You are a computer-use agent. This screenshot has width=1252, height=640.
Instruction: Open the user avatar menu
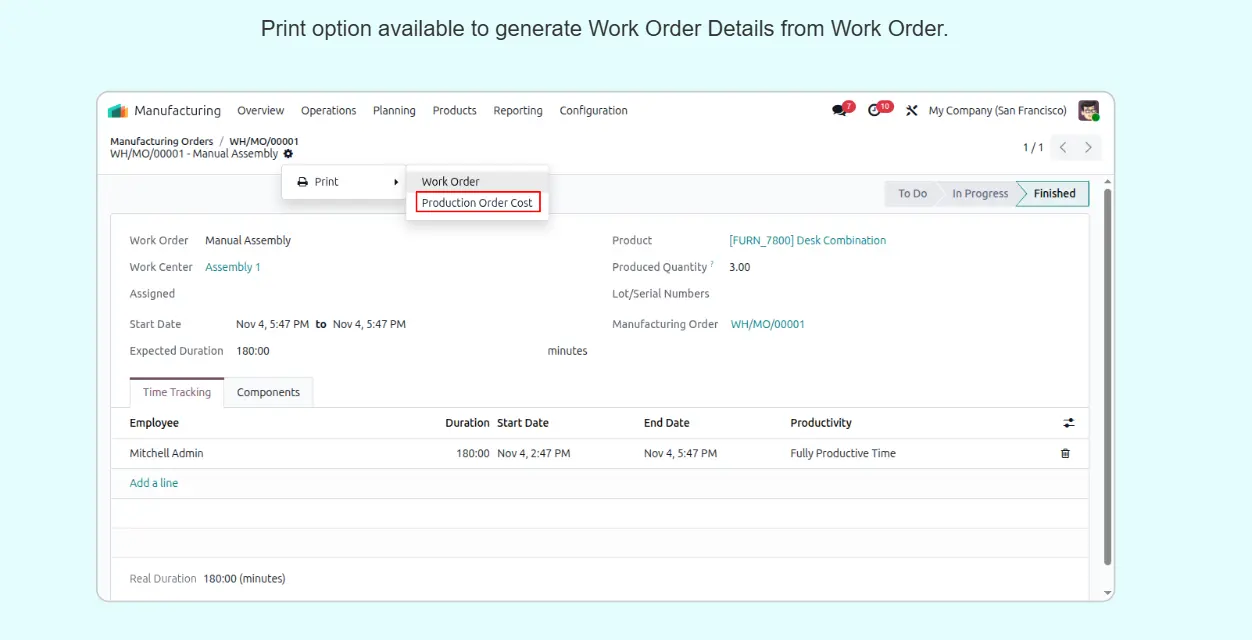1088,111
